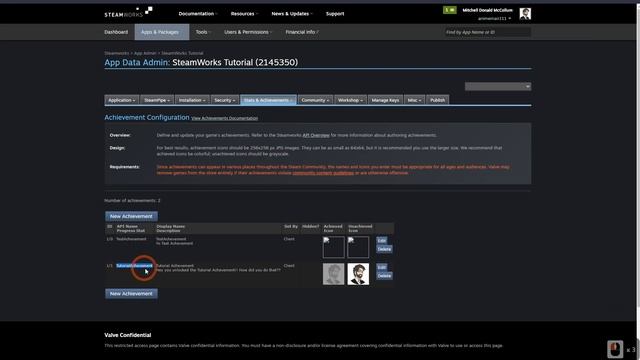Go to the Publish tab
The height and width of the screenshot is (360, 640).
coord(438,100)
